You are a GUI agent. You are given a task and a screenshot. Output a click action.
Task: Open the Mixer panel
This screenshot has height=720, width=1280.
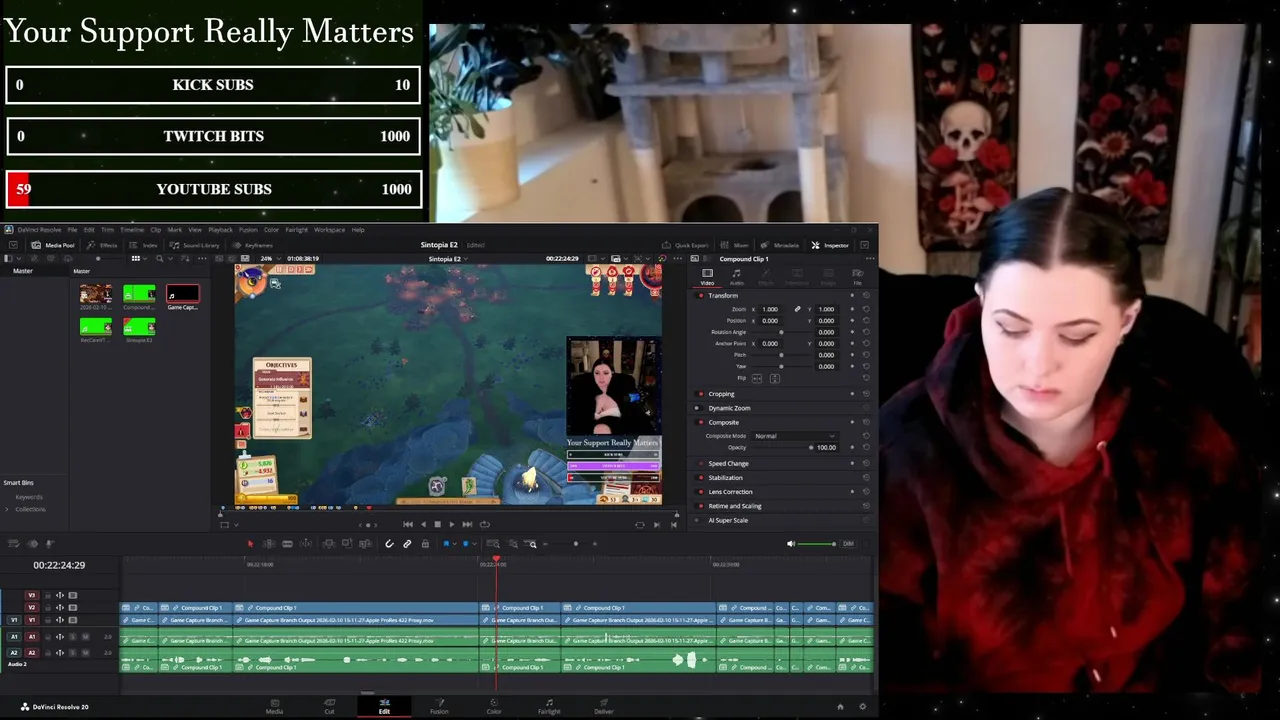click(735, 245)
